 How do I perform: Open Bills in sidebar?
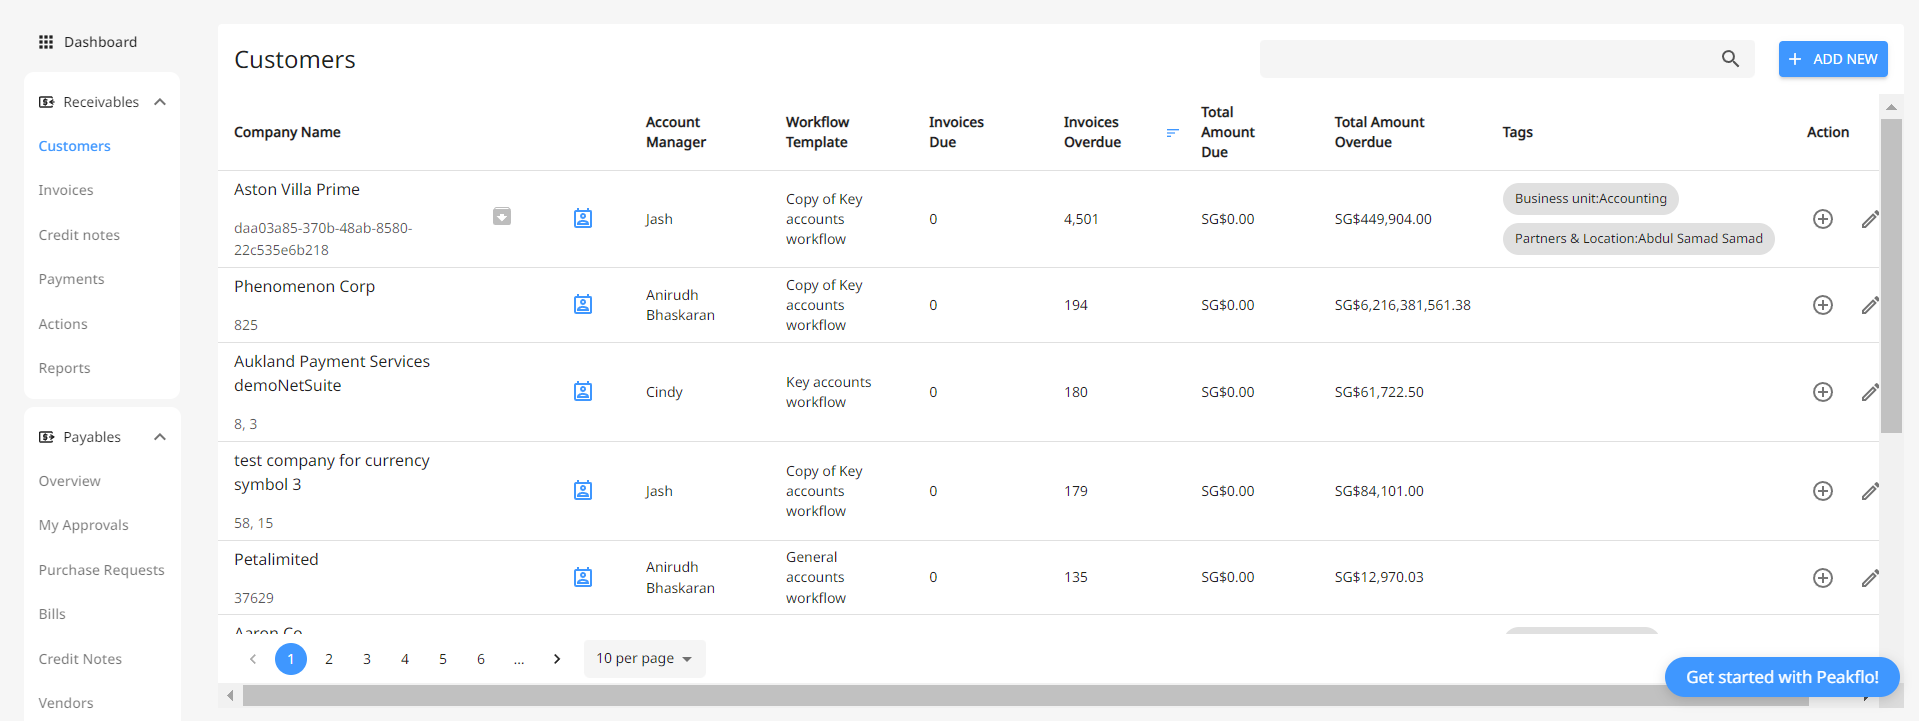pos(52,614)
